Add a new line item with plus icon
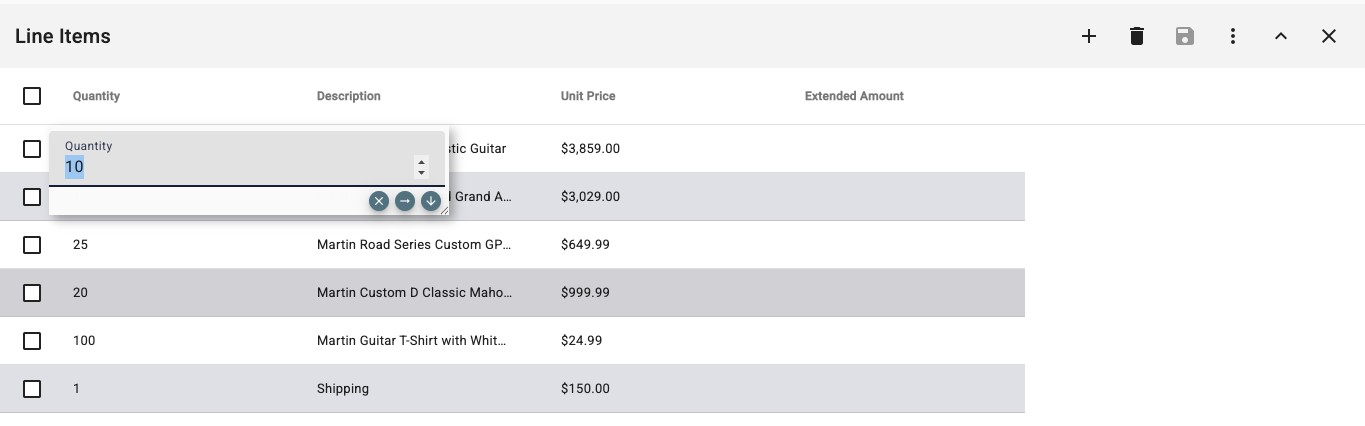1365x426 pixels. tap(1089, 37)
